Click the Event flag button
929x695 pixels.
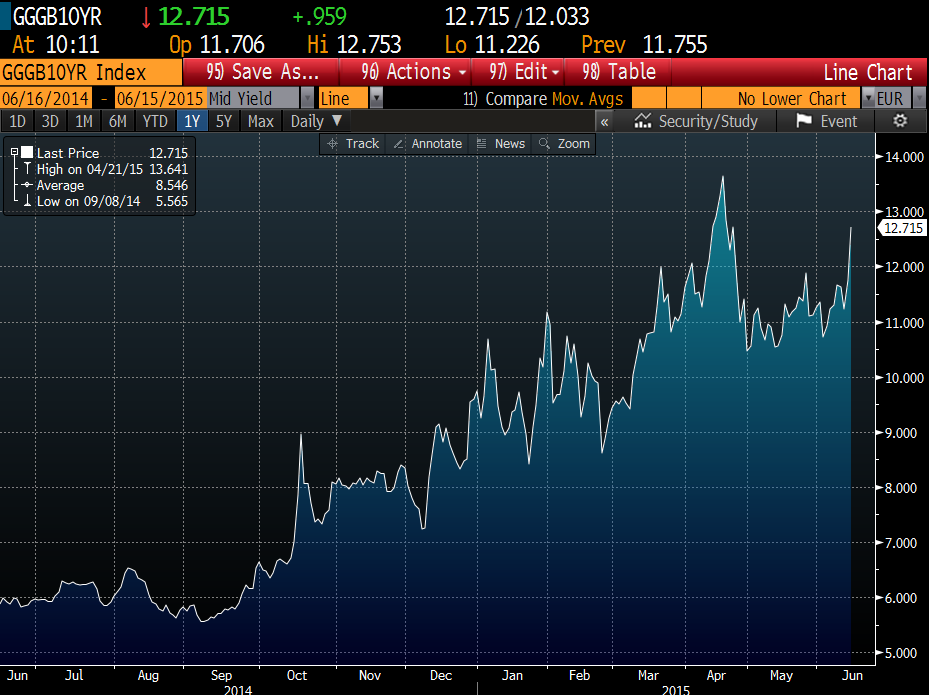pos(827,121)
